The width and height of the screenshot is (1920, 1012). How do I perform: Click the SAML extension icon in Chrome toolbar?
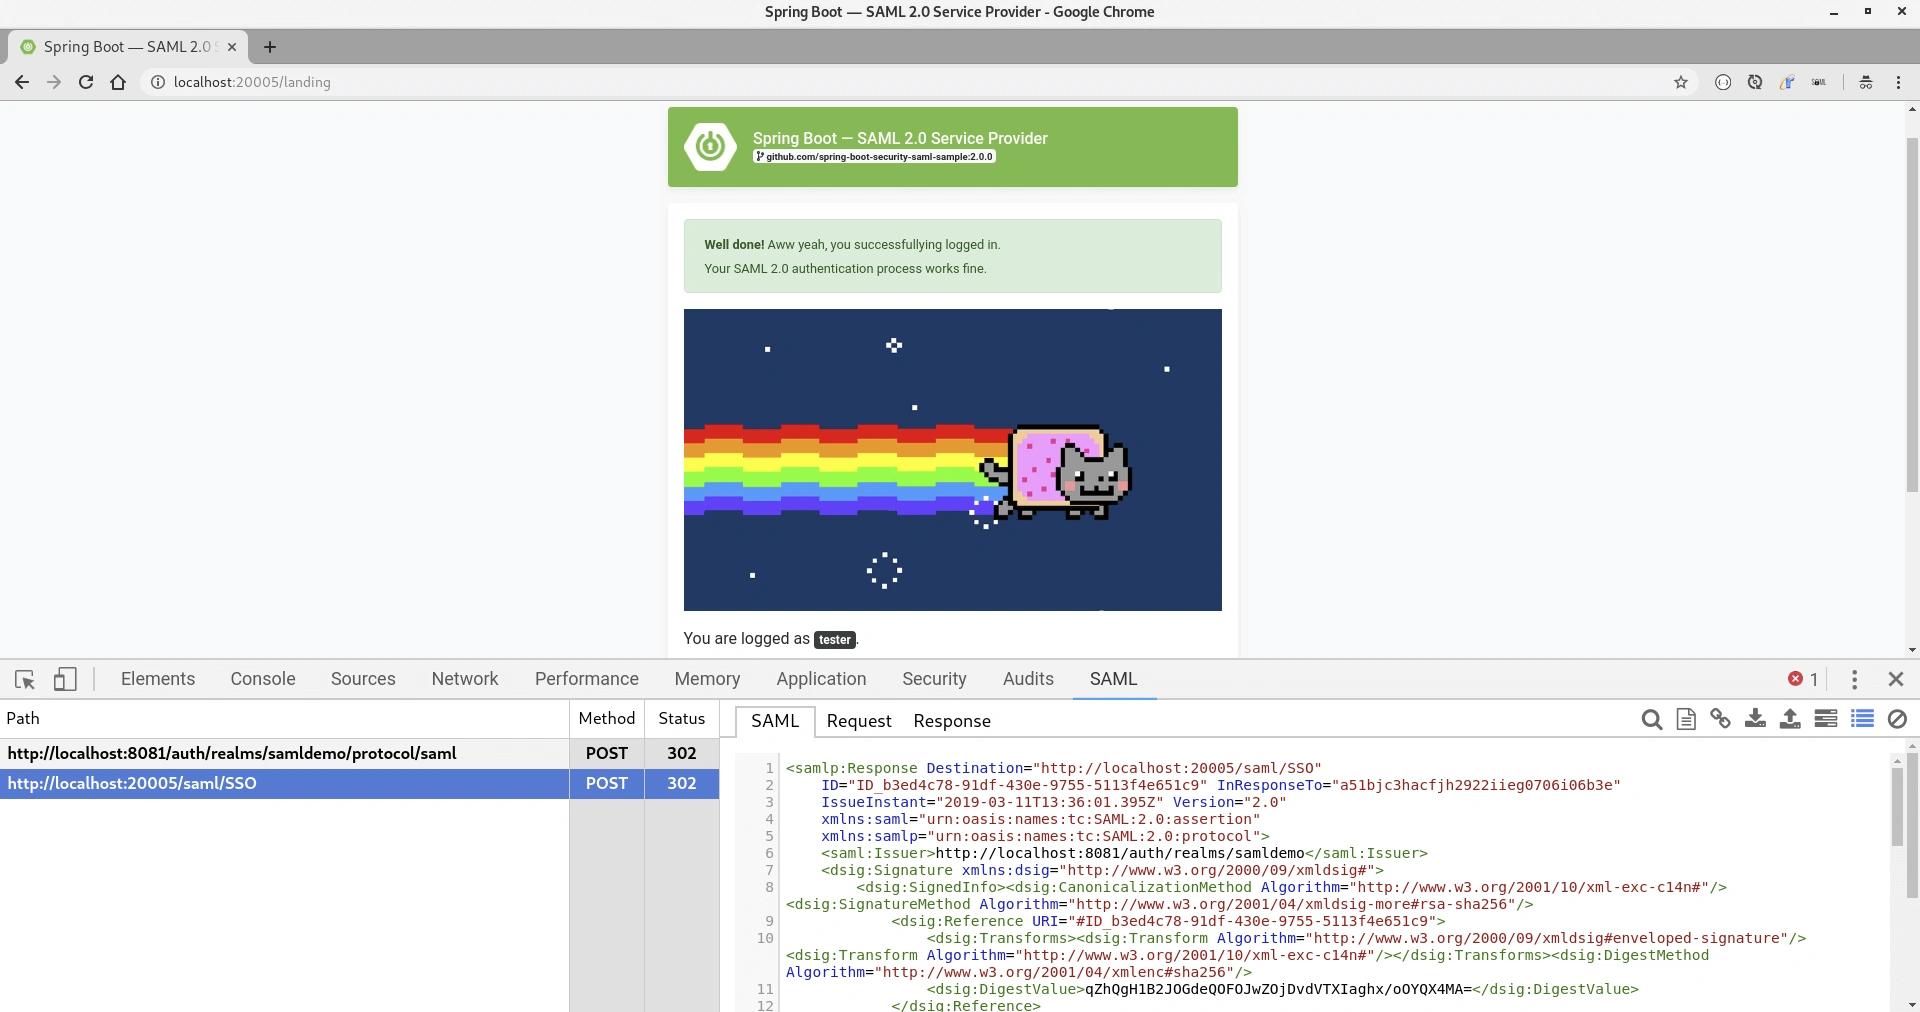click(x=1819, y=82)
